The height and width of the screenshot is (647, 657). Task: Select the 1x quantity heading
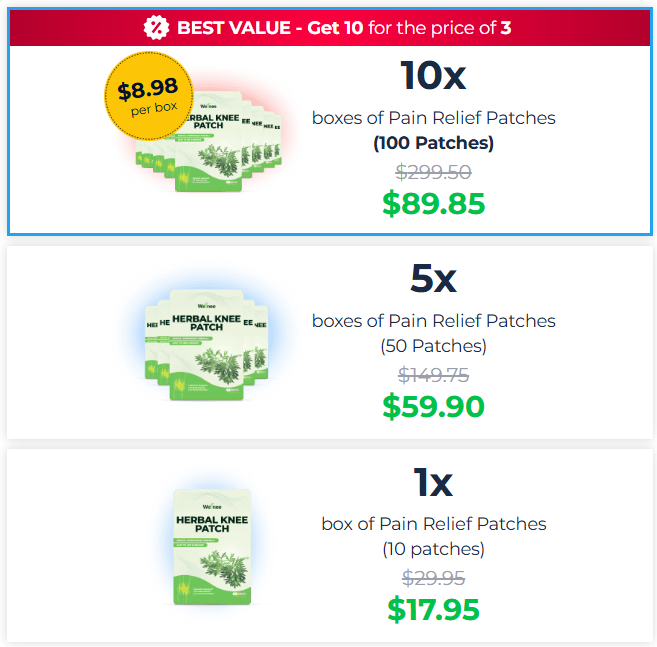[x=433, y=483]
